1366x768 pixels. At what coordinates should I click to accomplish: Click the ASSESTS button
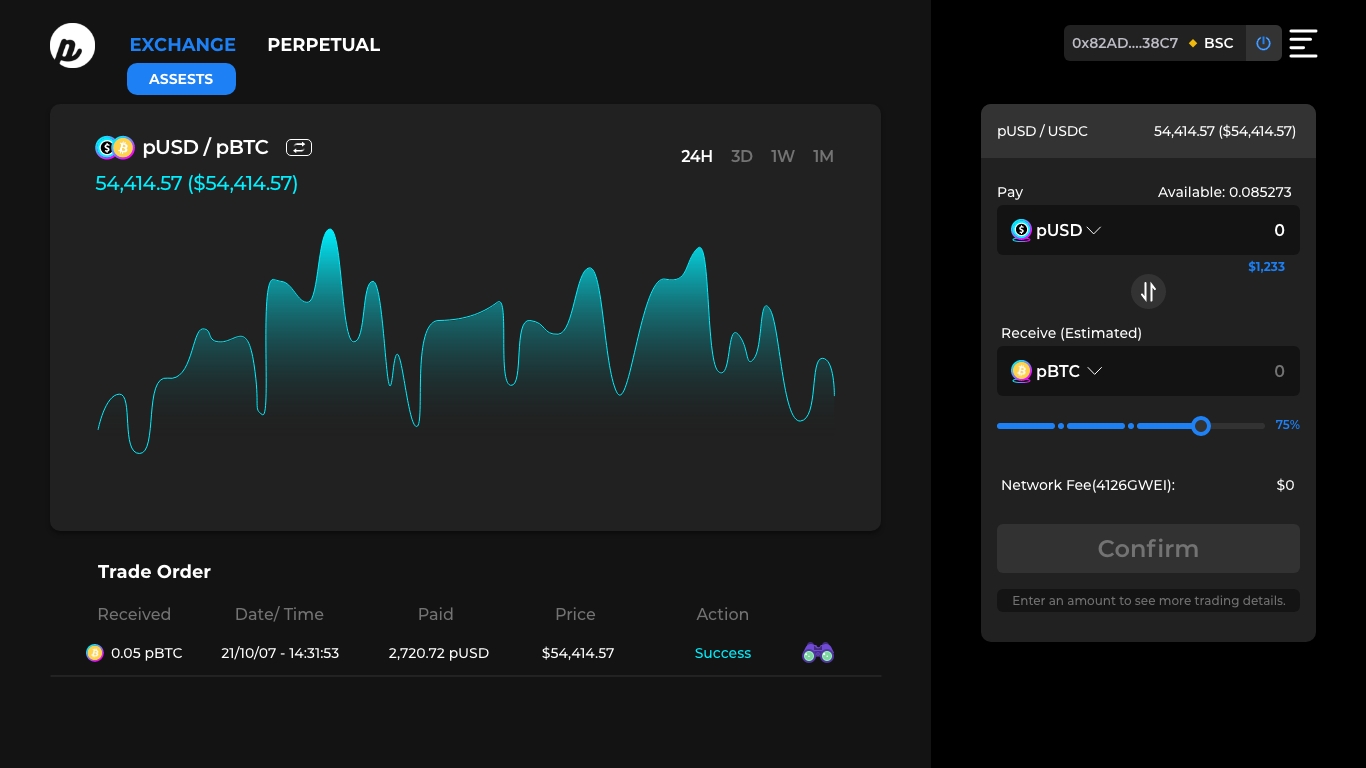[x=181, y=79]
